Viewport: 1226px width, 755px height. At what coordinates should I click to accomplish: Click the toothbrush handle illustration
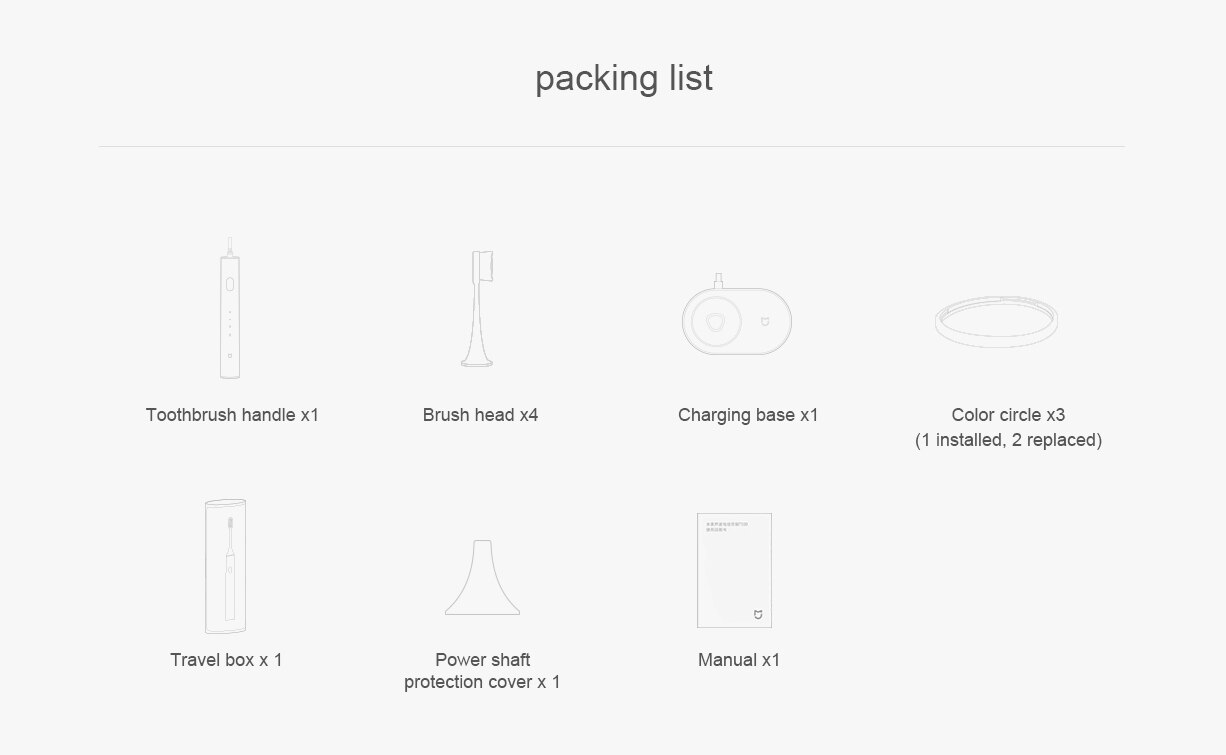(230, 308)
